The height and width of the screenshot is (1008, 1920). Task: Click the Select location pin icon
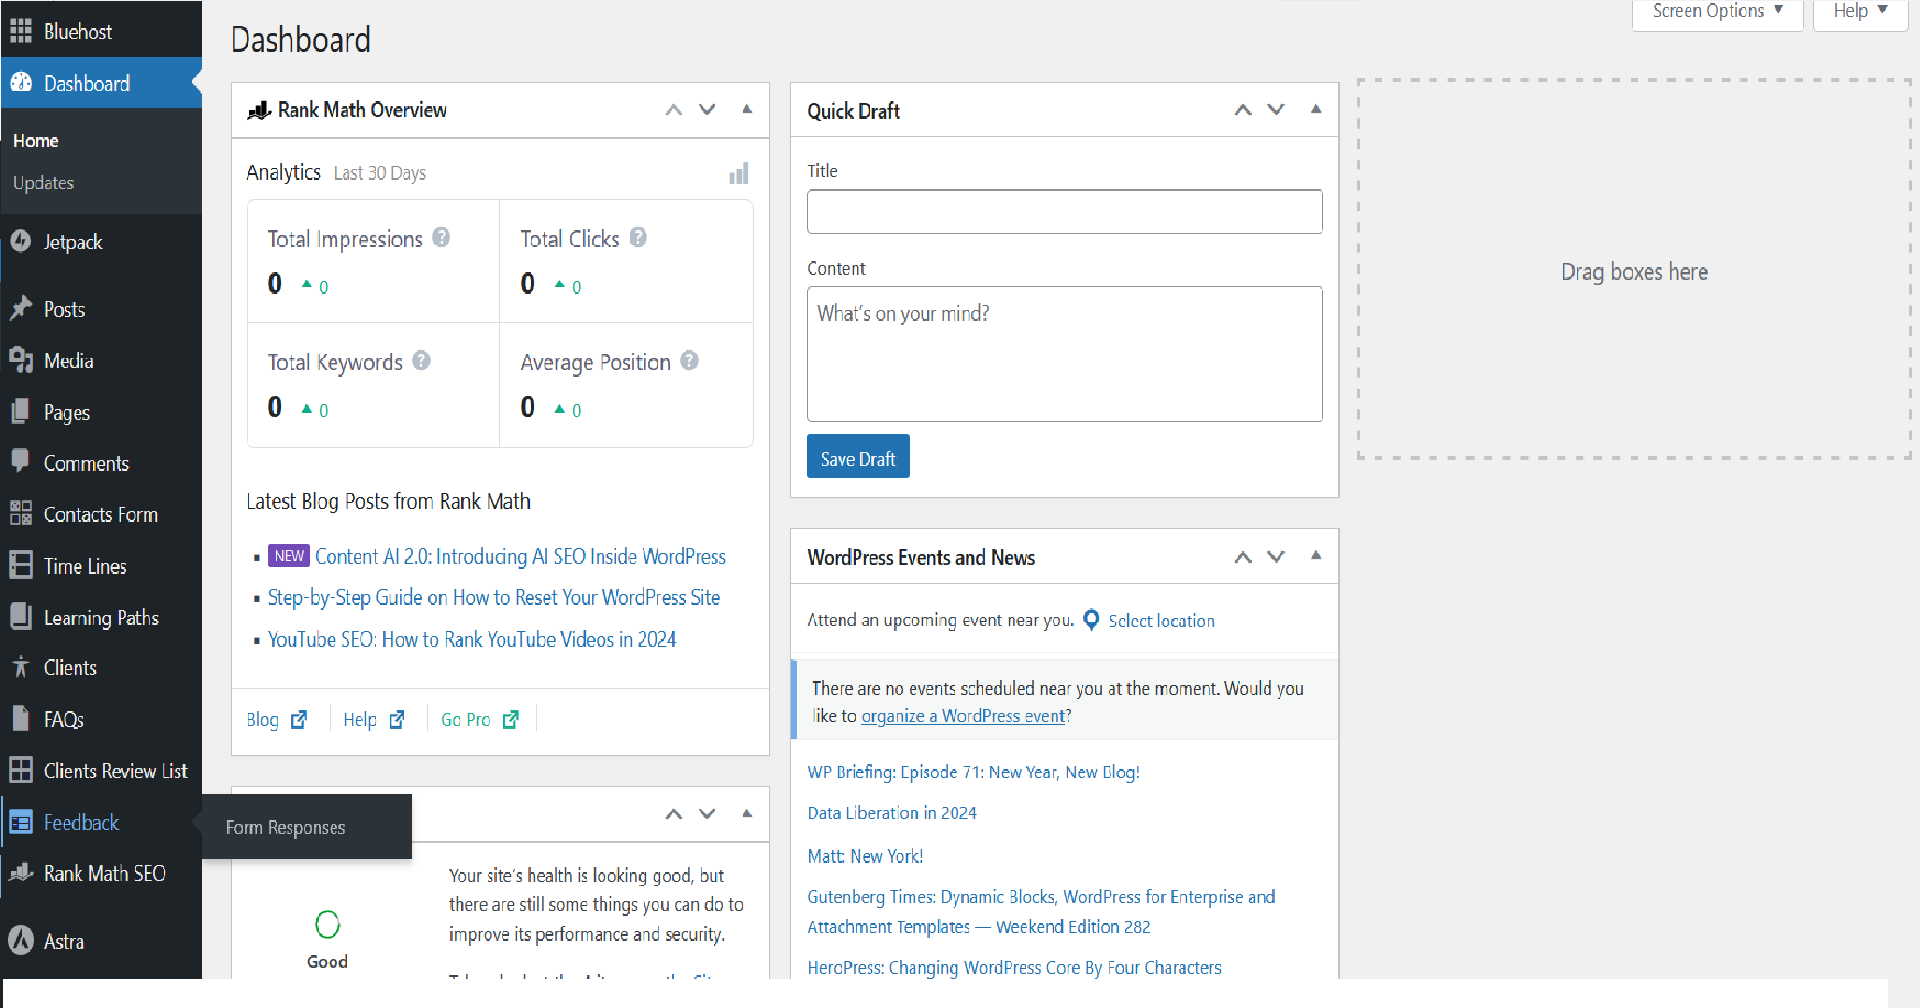pyautogui.click(x=1091, y=620)
